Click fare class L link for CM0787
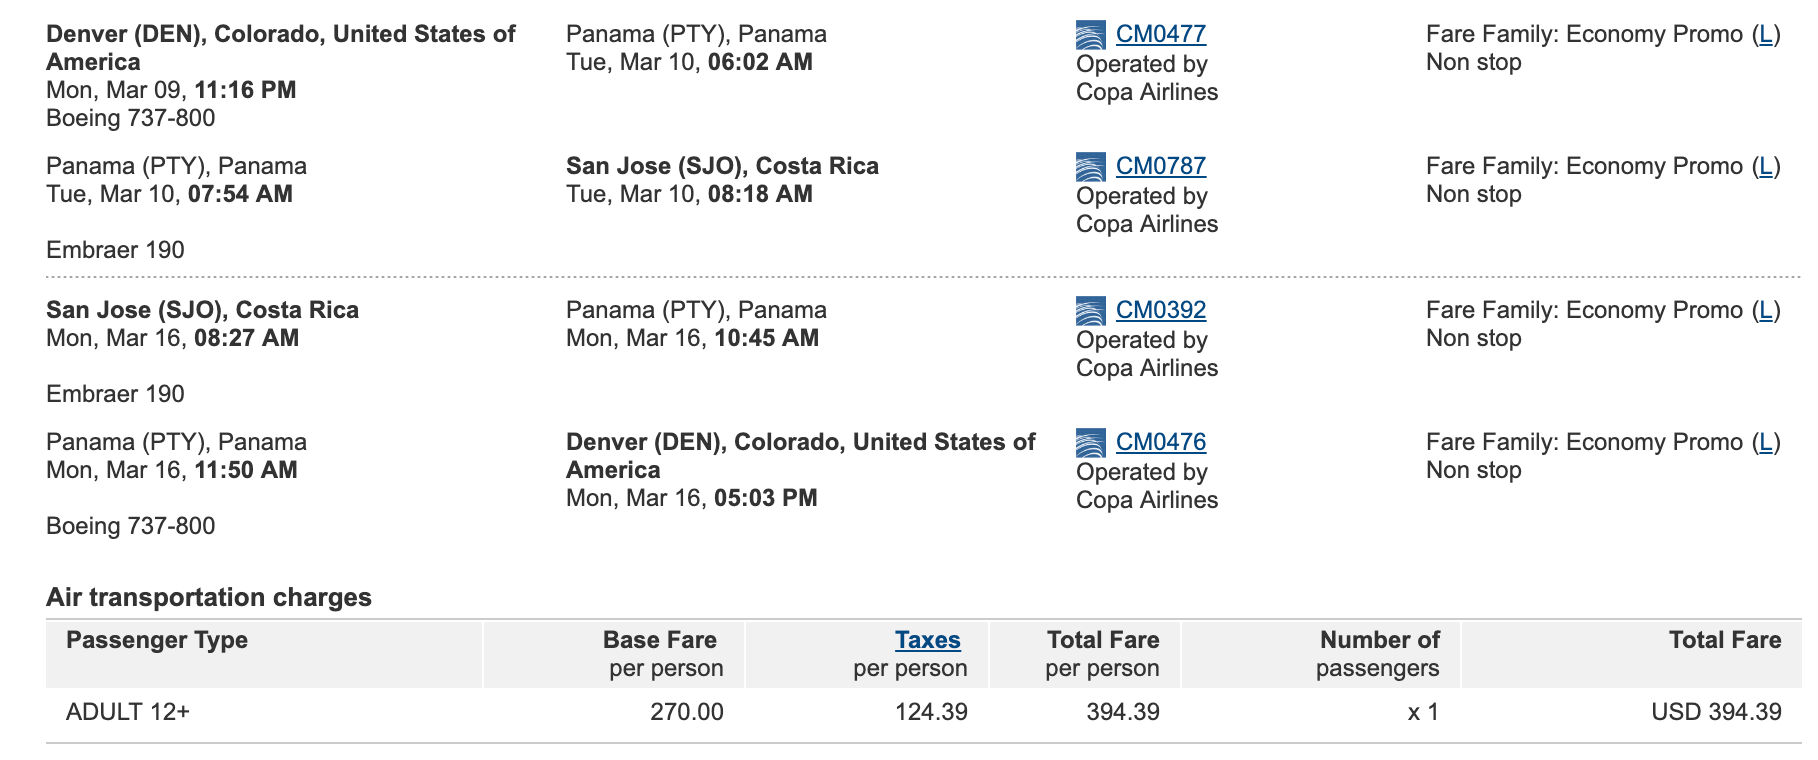 coord(1766,166)
